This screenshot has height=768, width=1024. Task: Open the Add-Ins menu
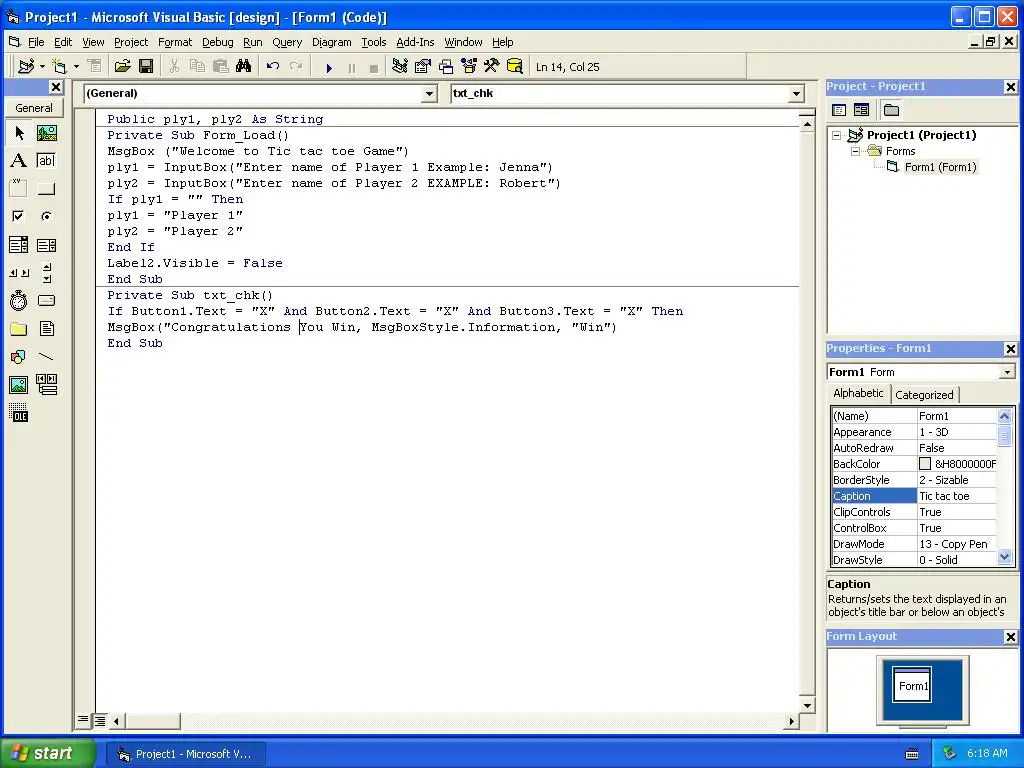pos(415,42)
